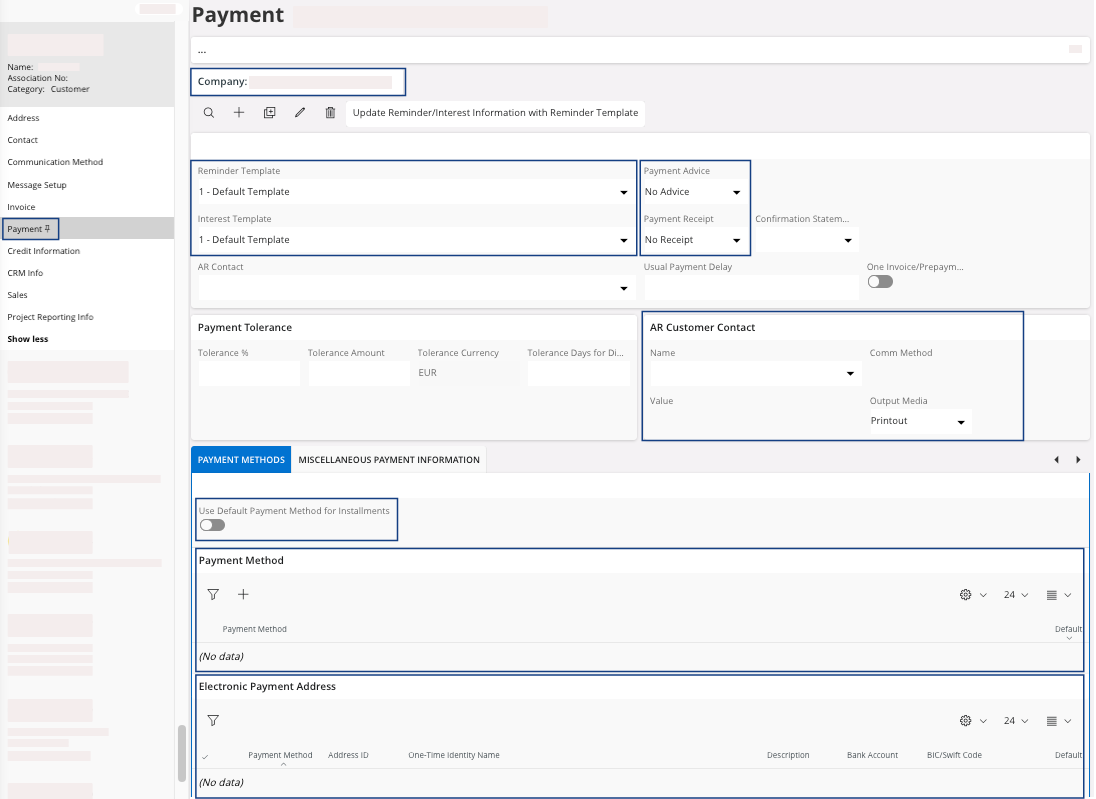Image resolution: width=1096 pixels, height=799 pixels.
Task: Click the duplicate record icon
Action: [269, 113]
